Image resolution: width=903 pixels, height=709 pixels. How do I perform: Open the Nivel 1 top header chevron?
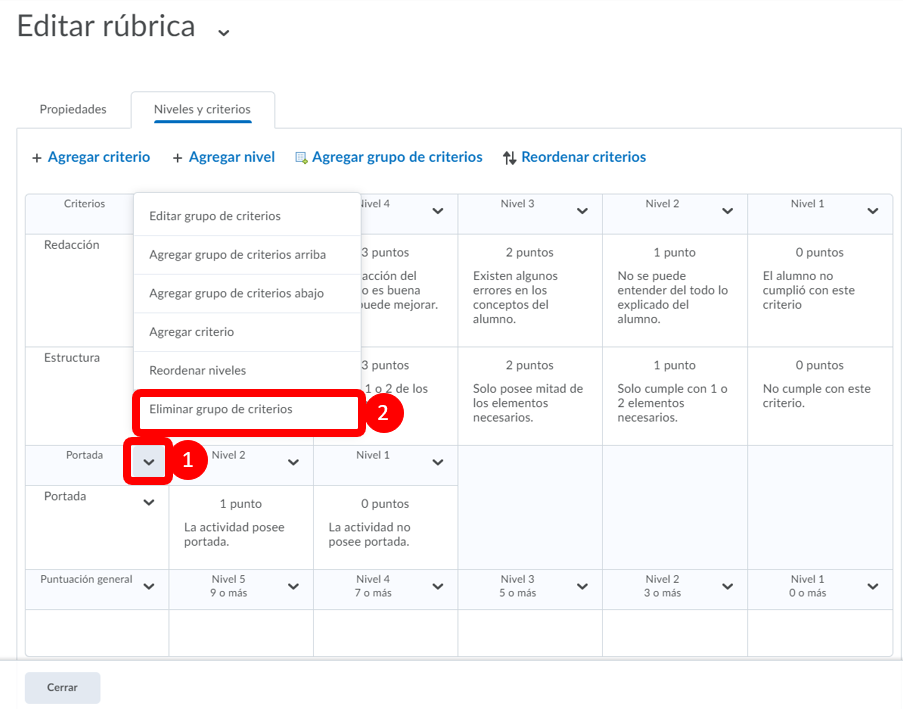[x=873, y=211]
